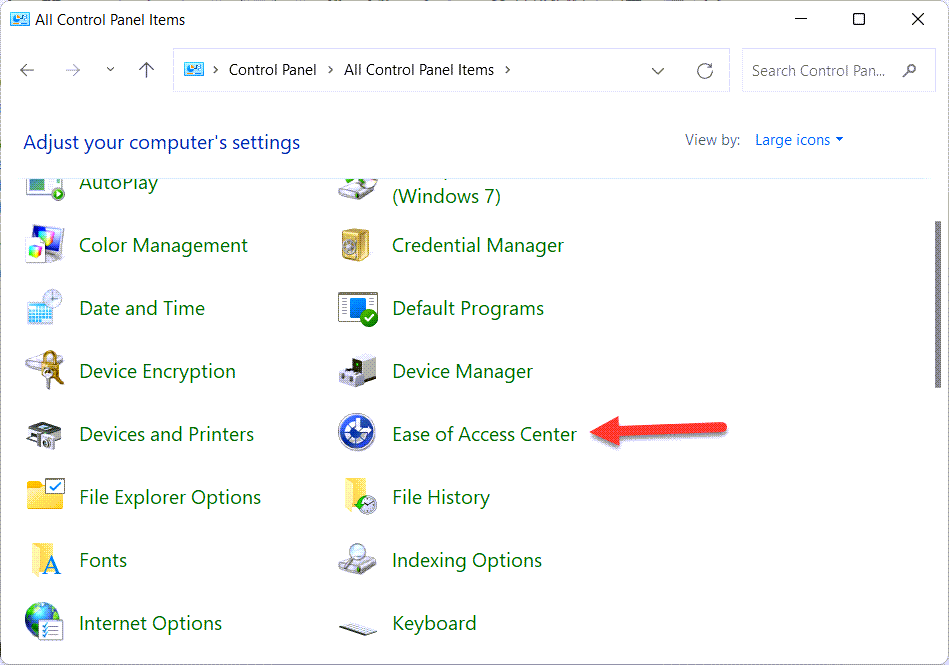
Task: Click the Device Manager icon
Action: 357,371
